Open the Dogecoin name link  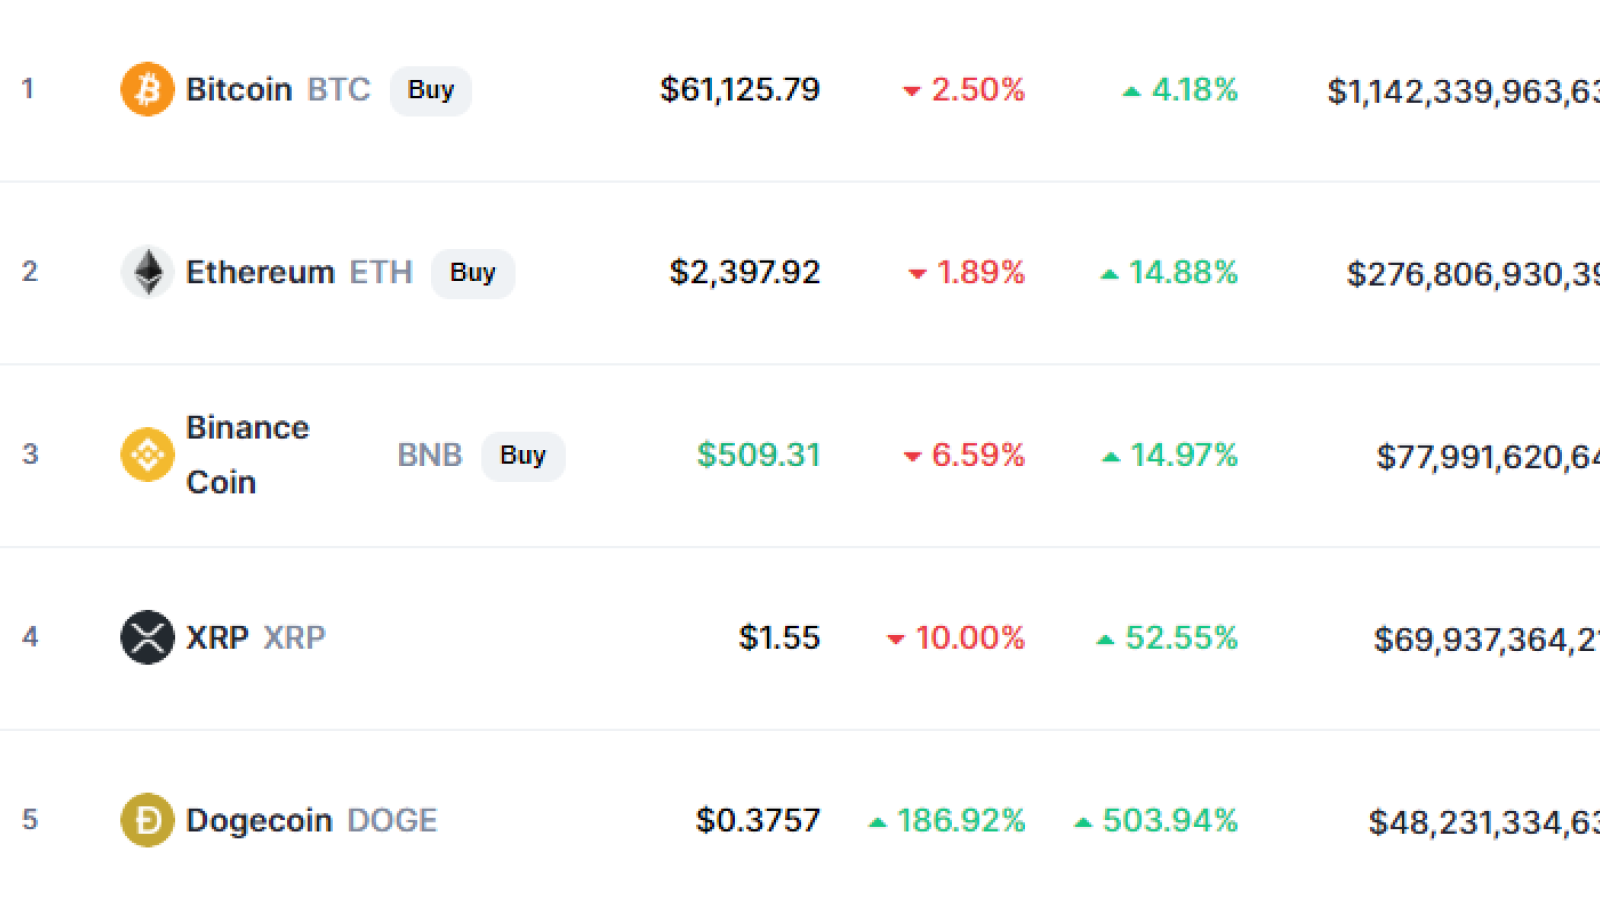coord(259,820)
